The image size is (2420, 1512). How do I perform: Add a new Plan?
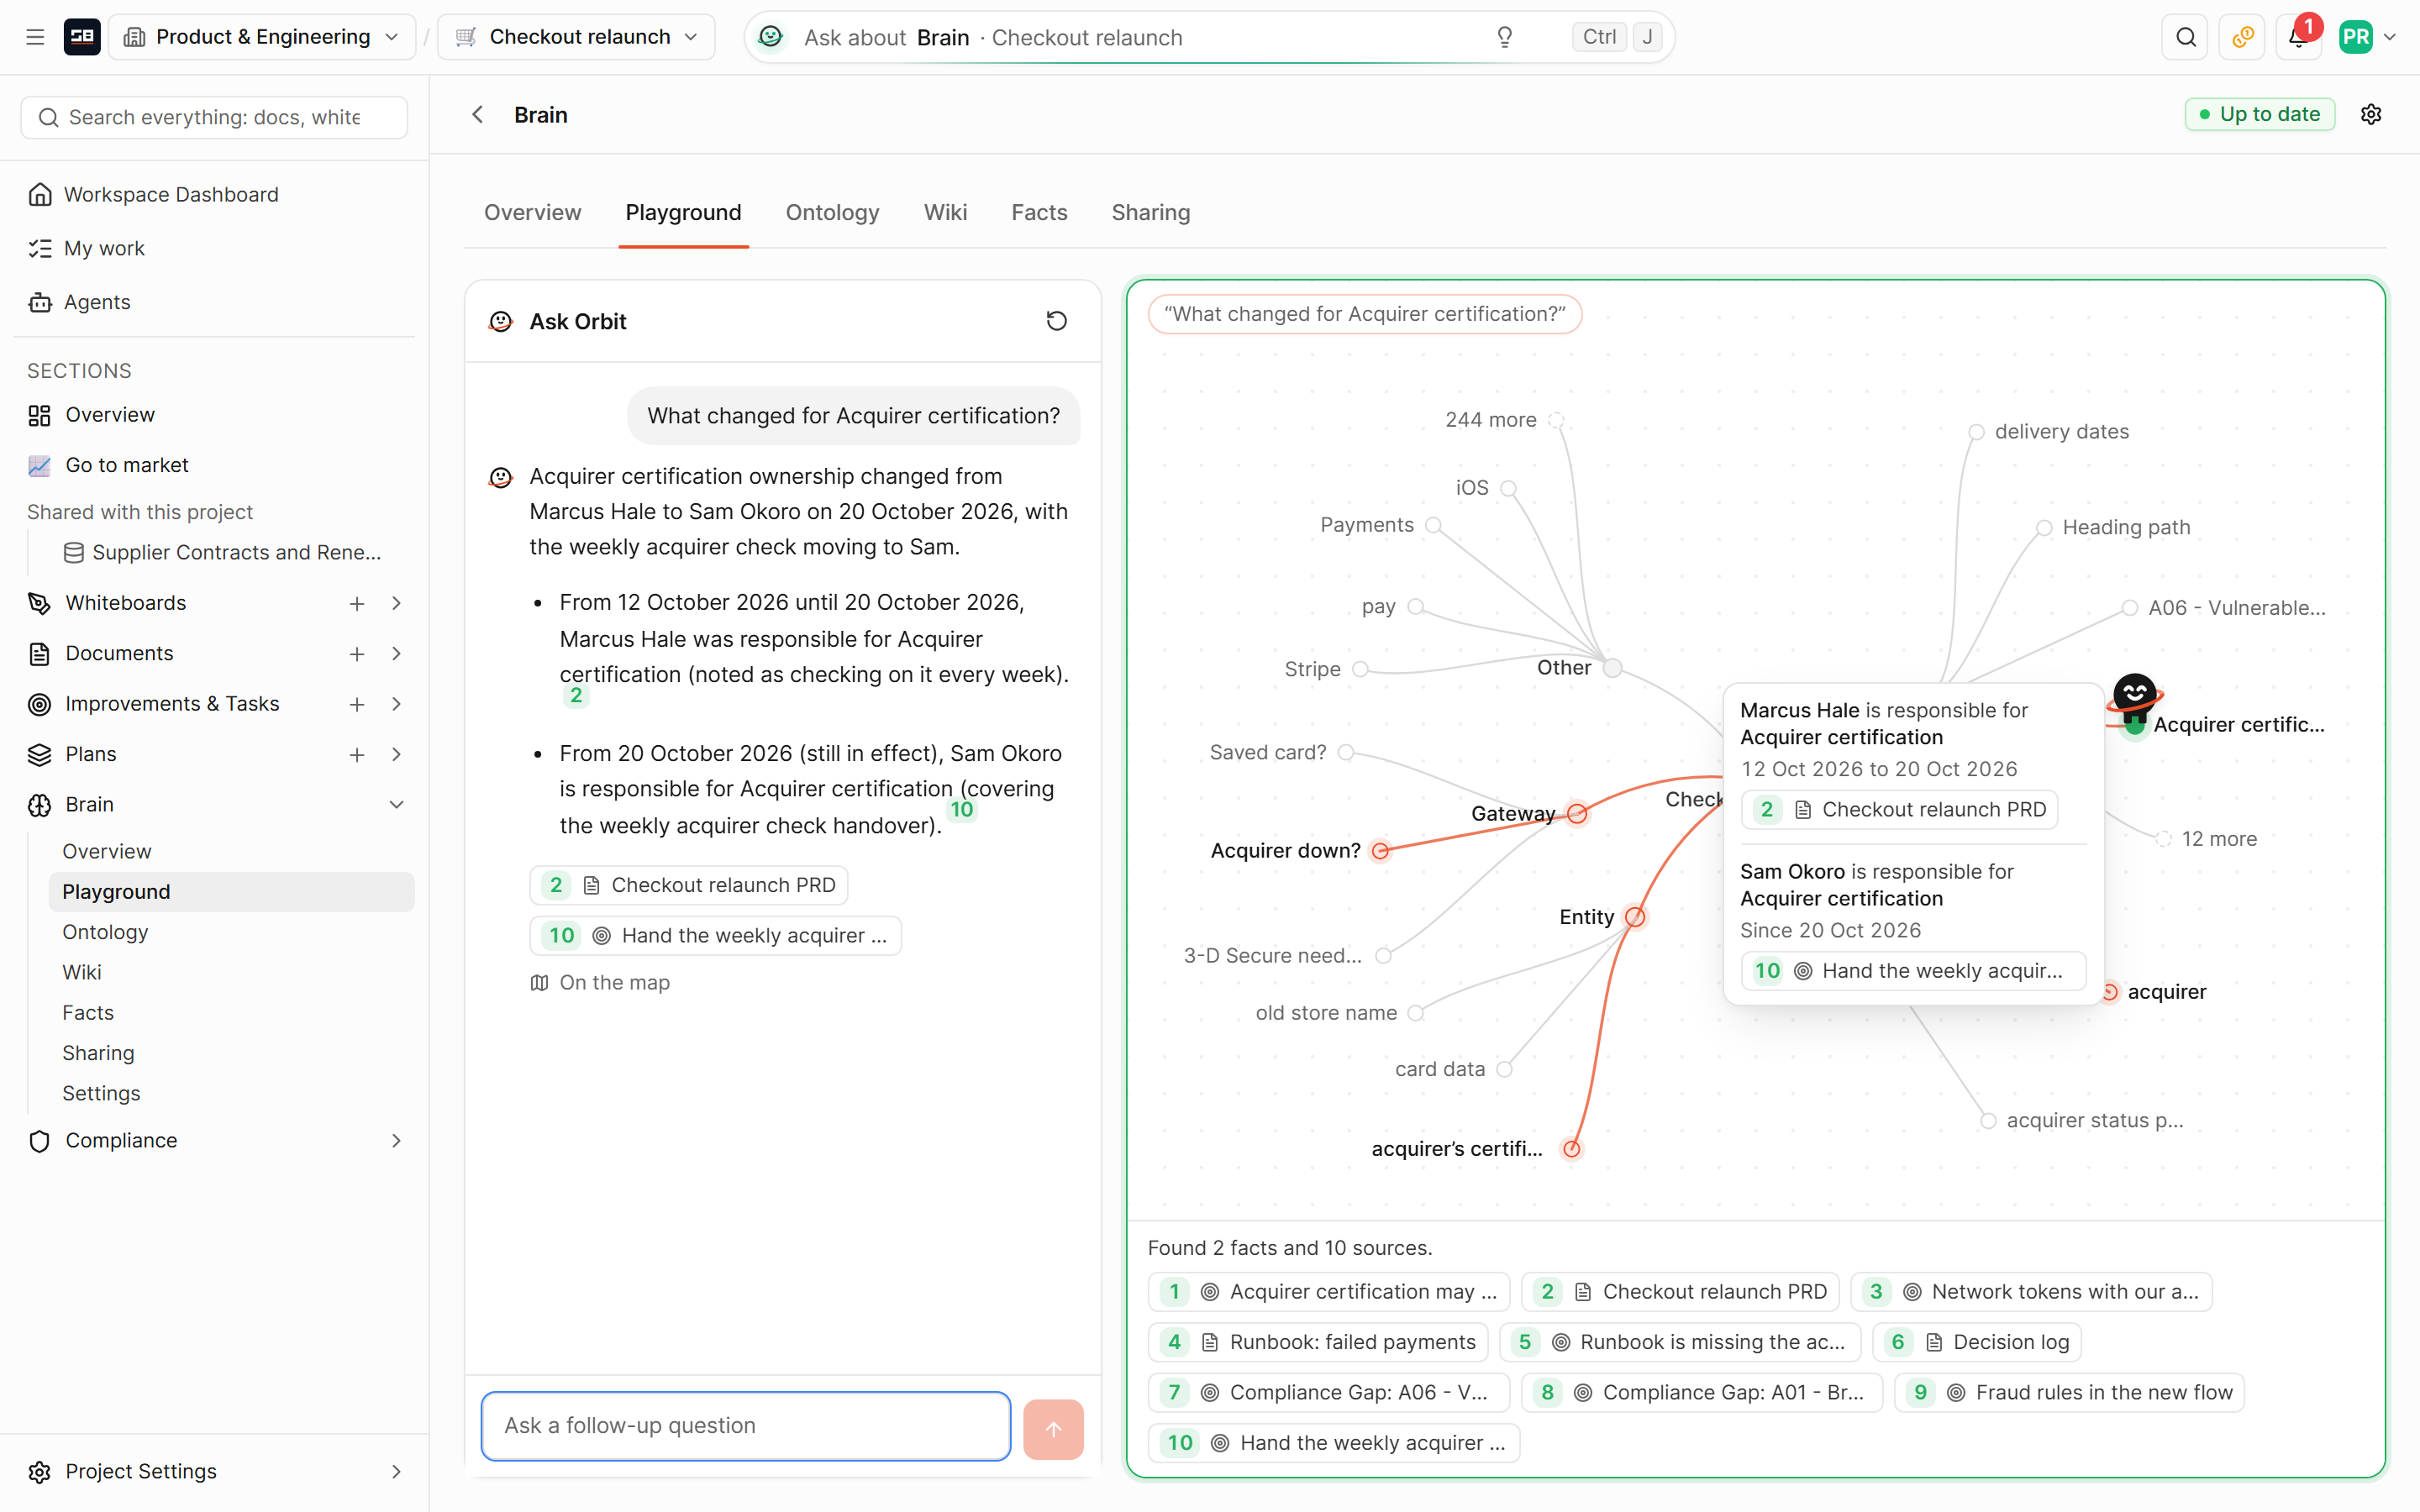pos(357,755)
